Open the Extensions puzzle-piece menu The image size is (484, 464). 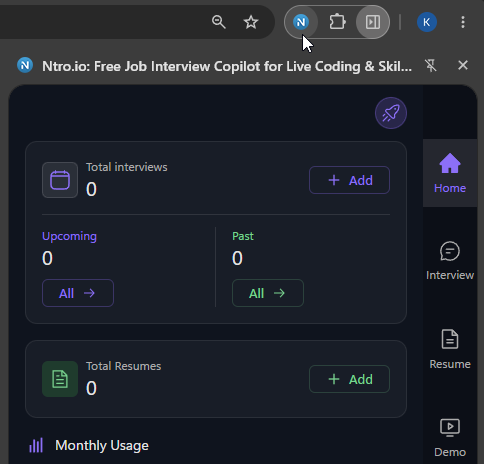337,22
